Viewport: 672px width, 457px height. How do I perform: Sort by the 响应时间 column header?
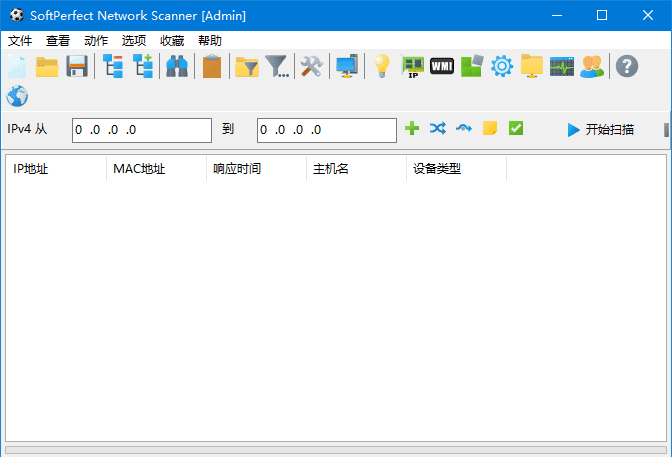[256, 168]
